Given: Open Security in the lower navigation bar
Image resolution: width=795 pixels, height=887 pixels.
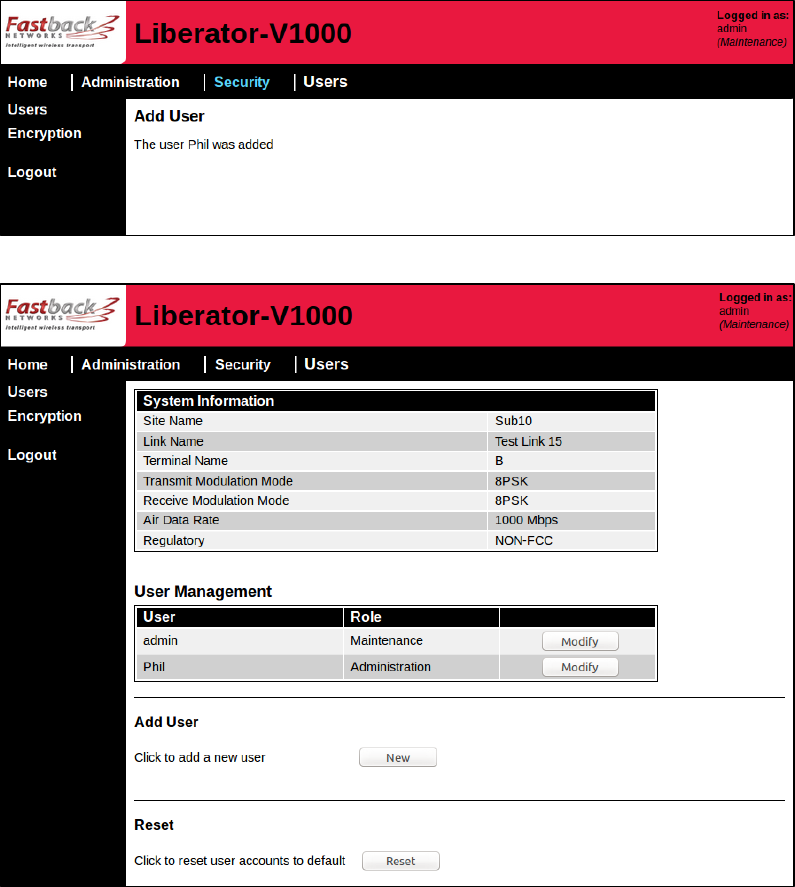Looking at the screenshot, I should point(243,364).
